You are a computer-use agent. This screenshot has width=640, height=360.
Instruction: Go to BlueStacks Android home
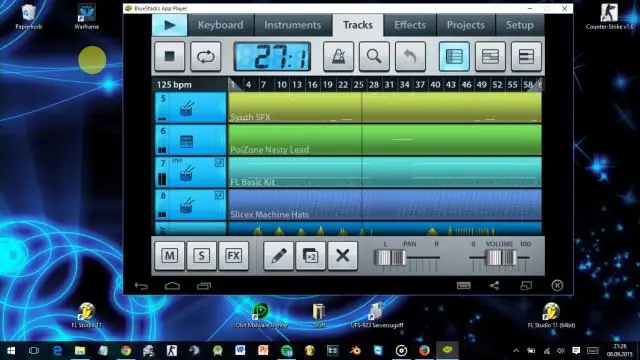point(172,286)
